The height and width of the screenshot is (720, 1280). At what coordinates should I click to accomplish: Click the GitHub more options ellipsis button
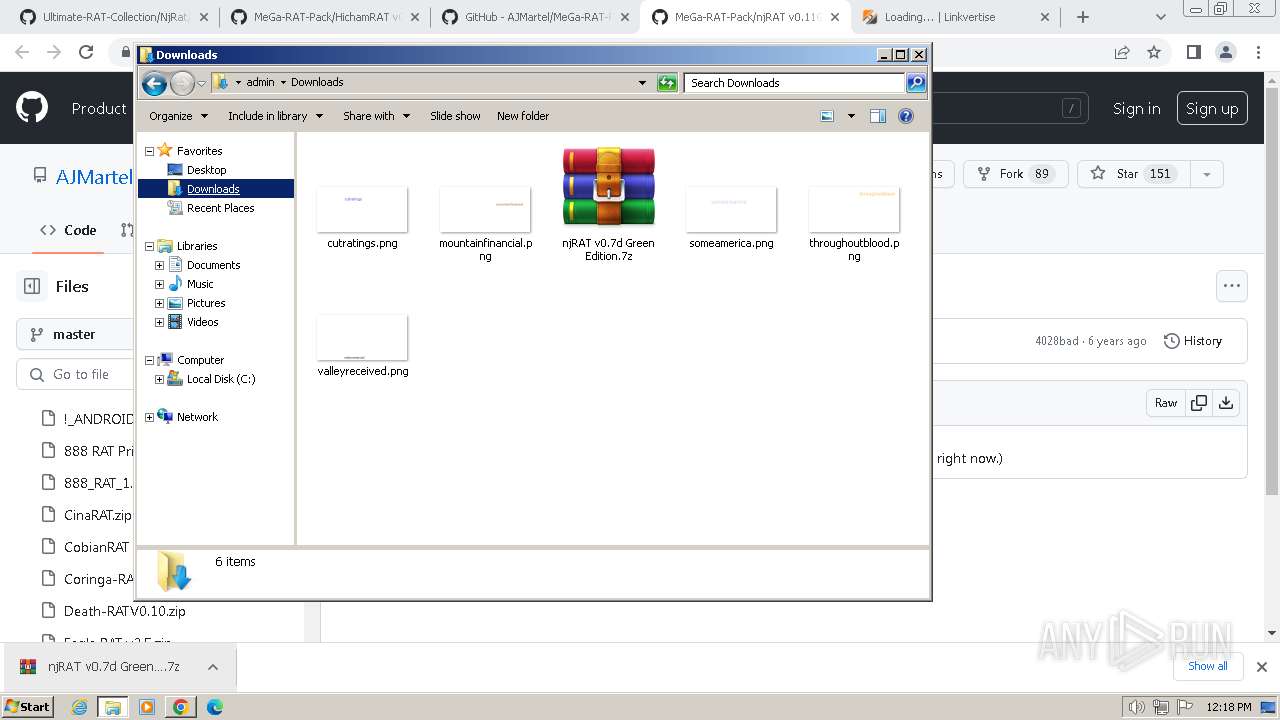1232,286
